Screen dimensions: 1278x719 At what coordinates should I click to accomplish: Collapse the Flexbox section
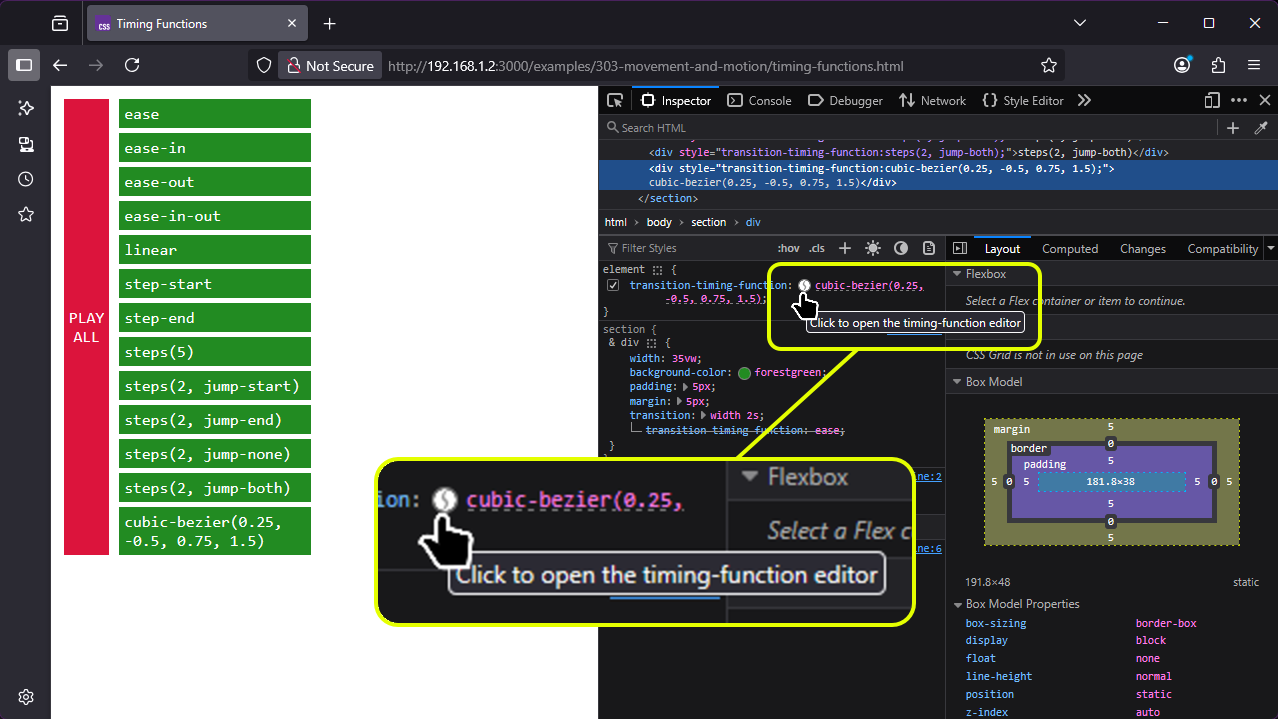(x=957, y=274)
